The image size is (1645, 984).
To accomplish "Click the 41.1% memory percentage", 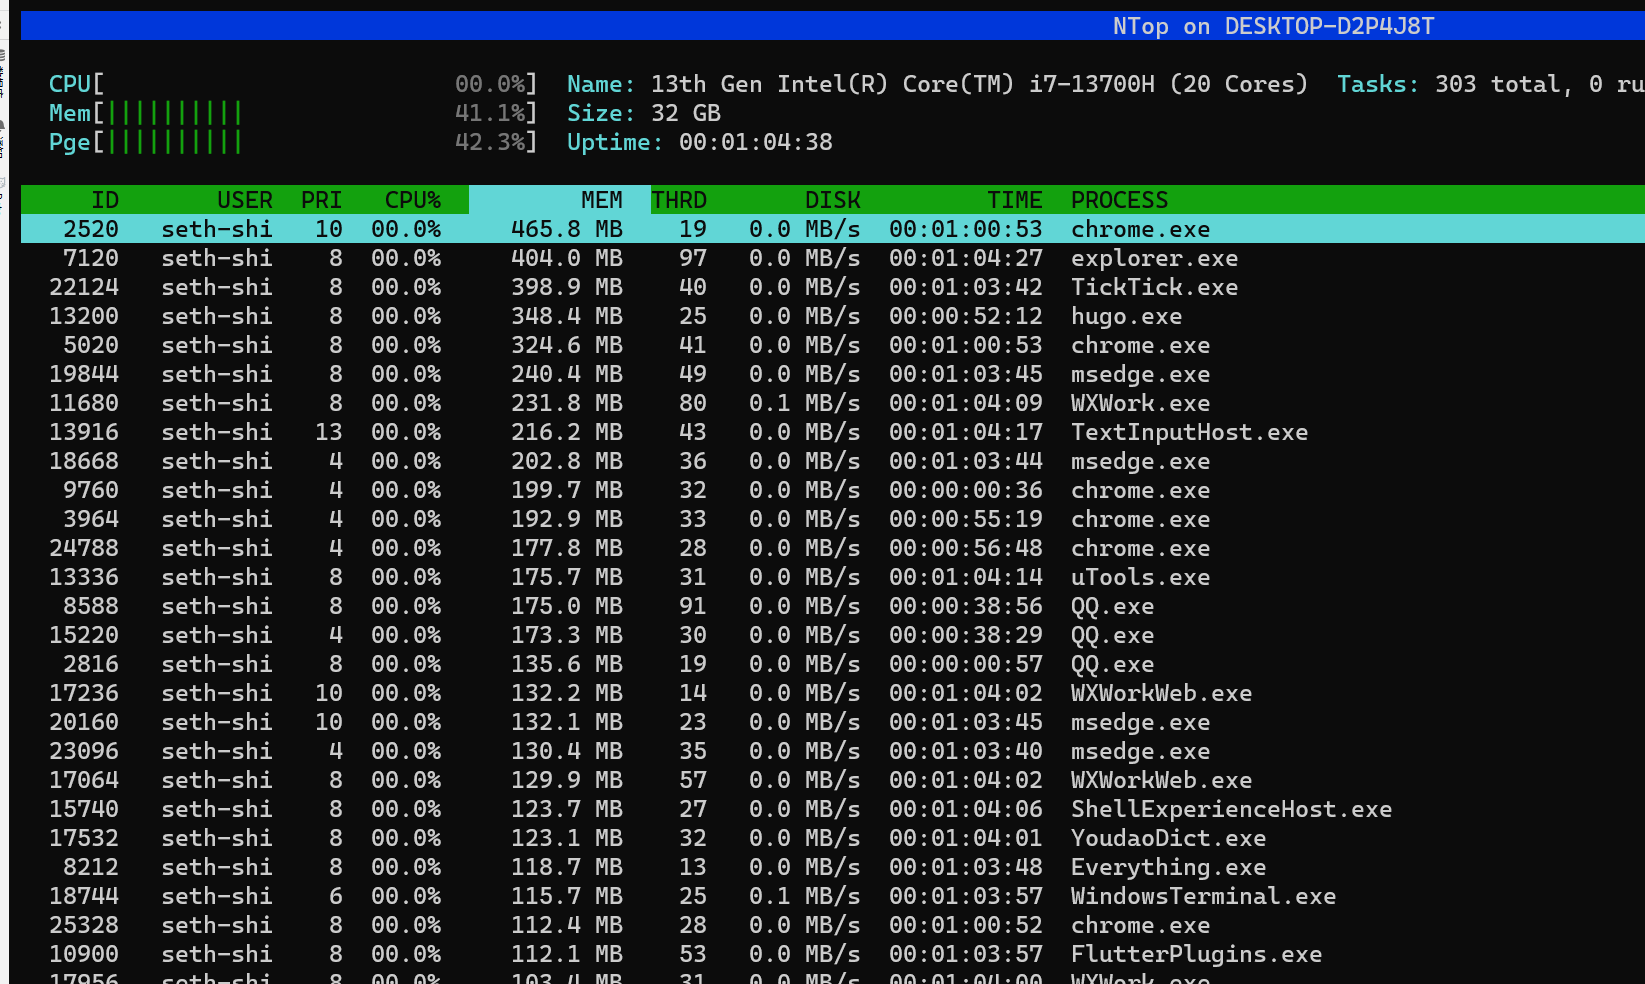I will point(490,113).
